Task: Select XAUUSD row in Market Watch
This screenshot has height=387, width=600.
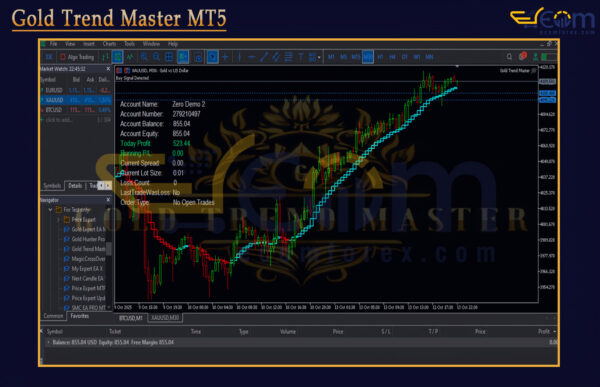Action: coord(76,100)
